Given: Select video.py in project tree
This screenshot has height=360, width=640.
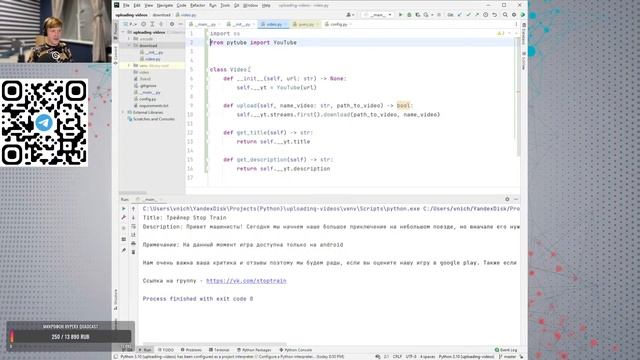Looking at the screenshot, I should point(153,59).
